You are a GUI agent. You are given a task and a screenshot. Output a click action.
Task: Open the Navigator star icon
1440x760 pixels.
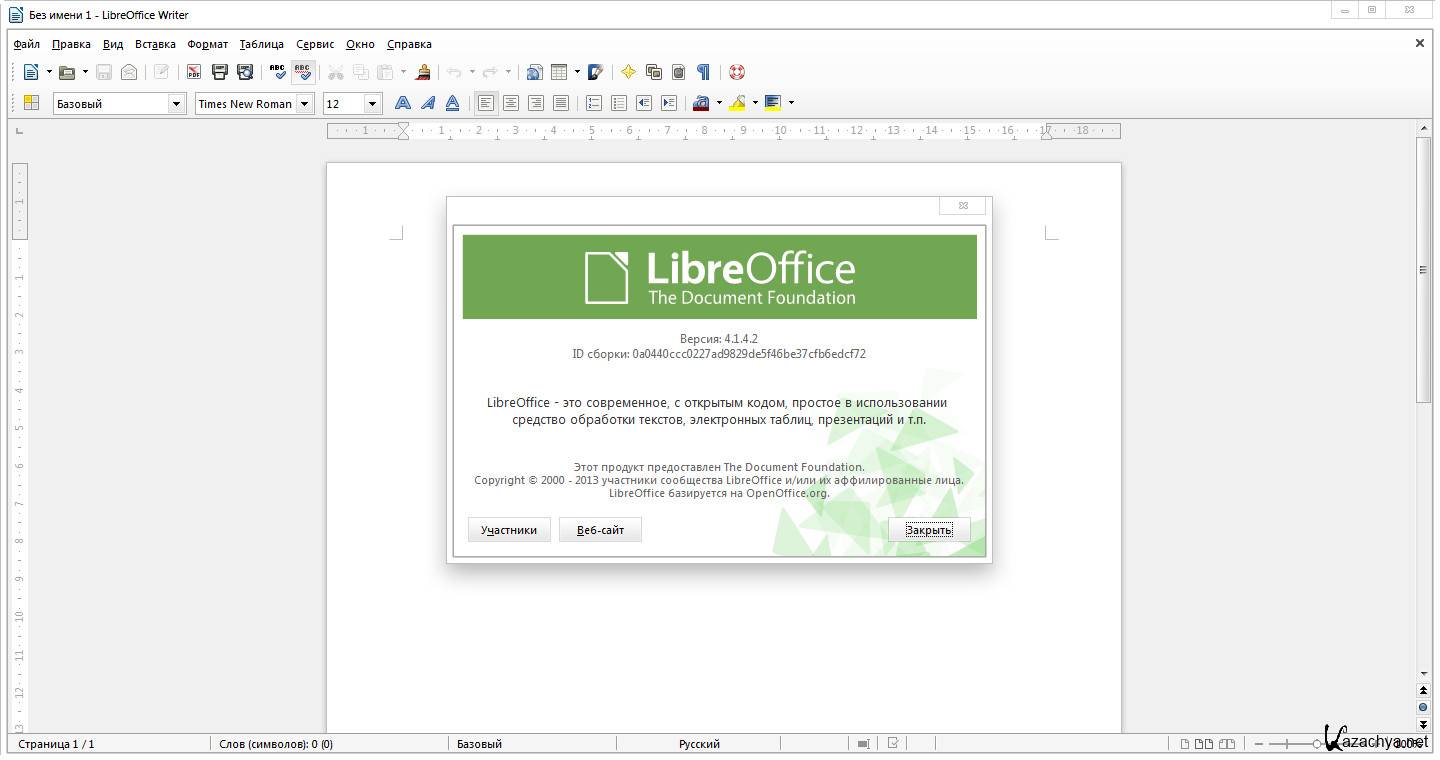[x=628, y=72]
